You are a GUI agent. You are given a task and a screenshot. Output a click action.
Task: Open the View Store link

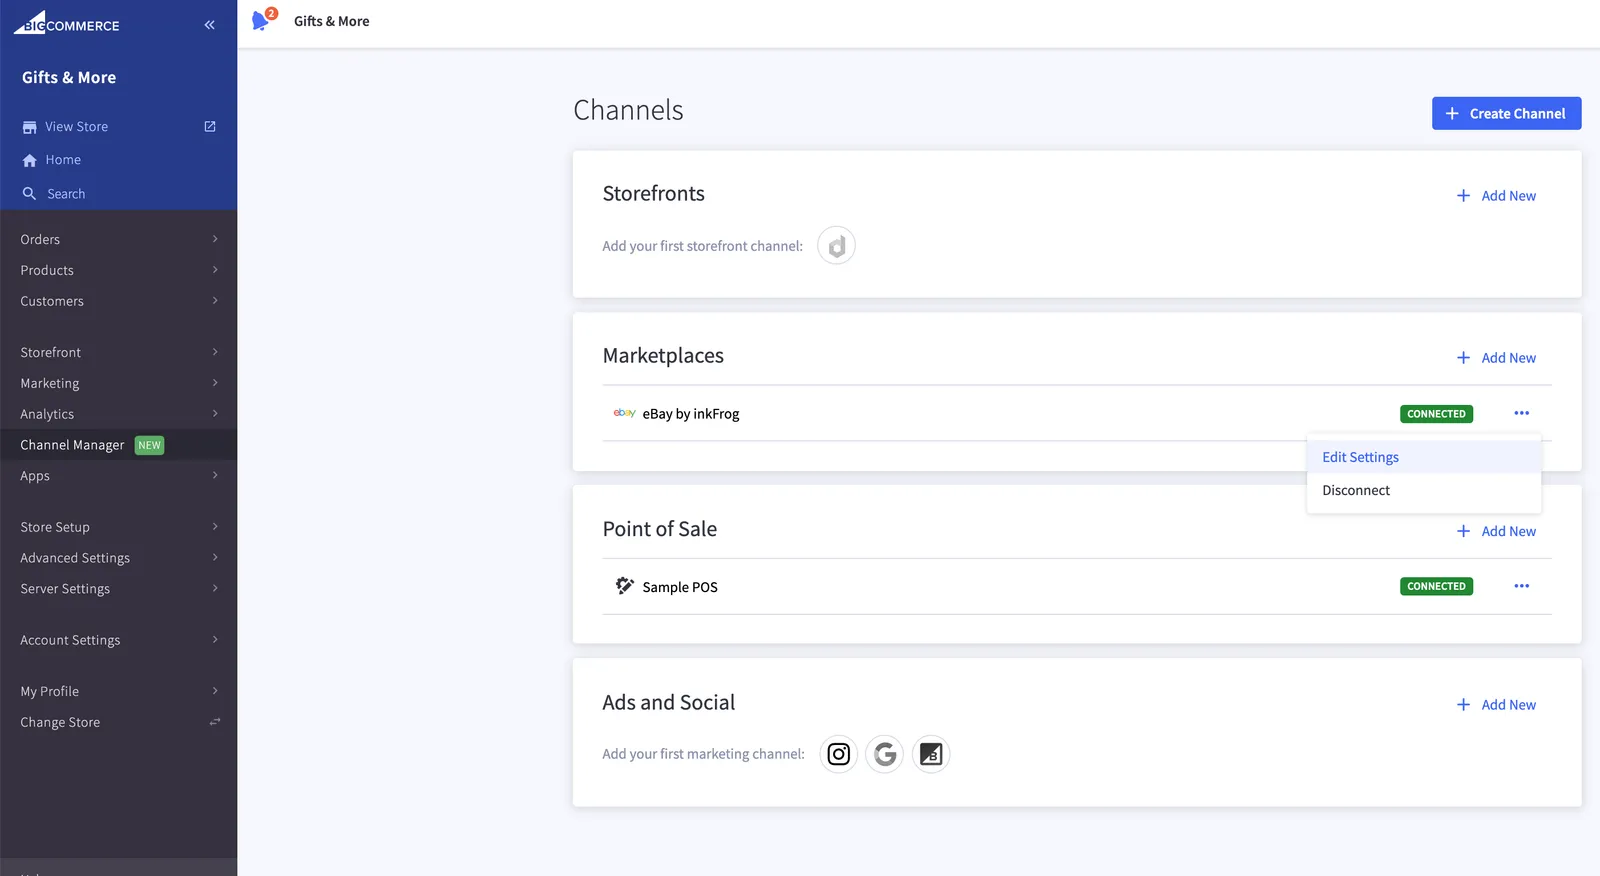click(76, 127)
